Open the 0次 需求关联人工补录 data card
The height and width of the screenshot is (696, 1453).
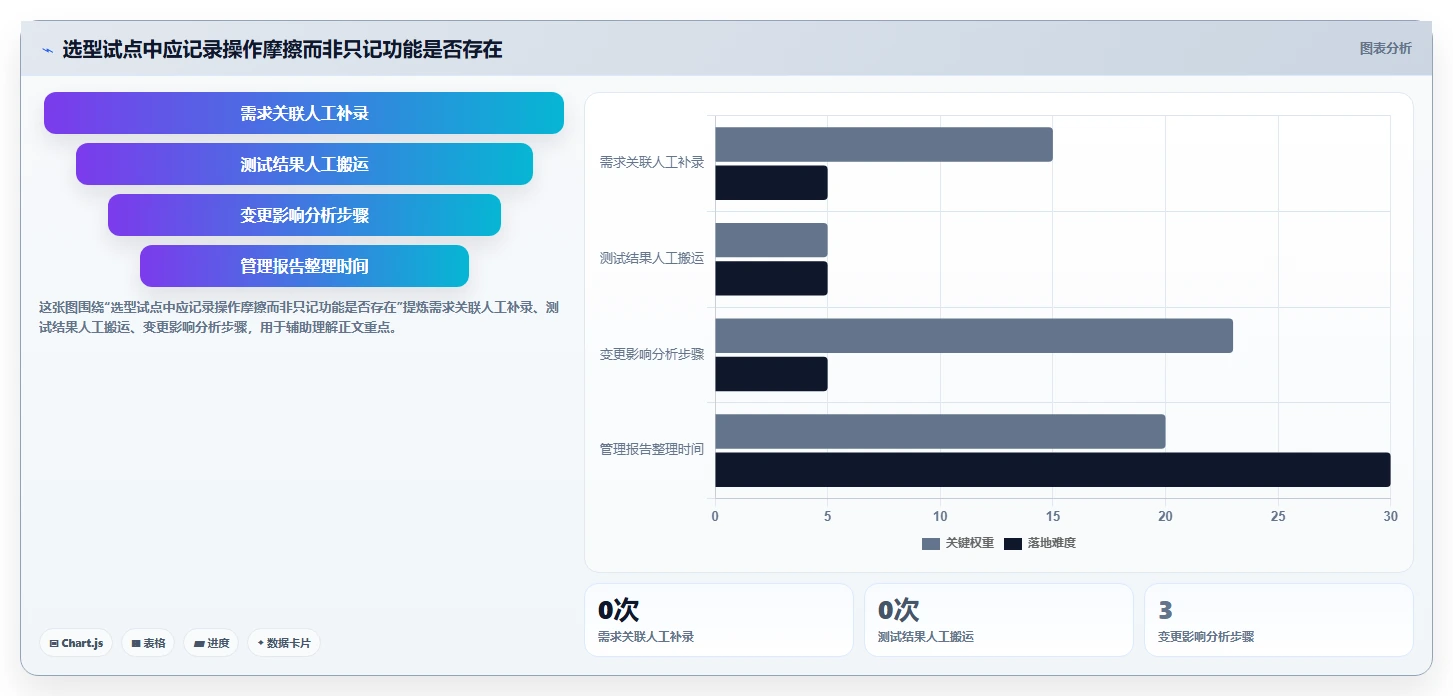[x=719, y=620]
